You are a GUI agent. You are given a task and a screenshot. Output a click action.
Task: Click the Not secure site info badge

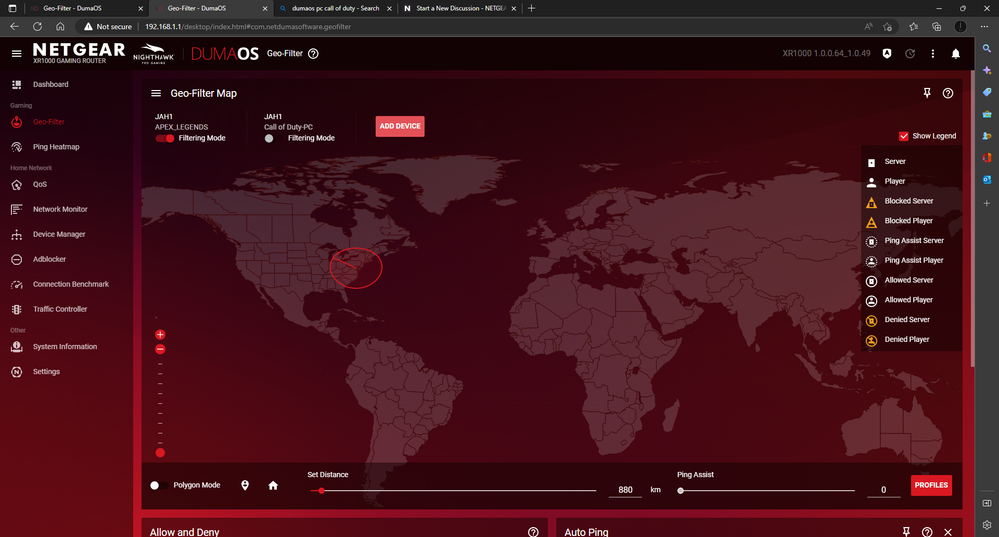coord(108,27)
